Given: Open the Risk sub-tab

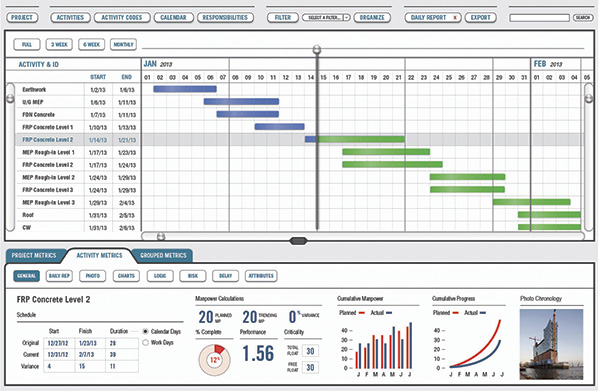Looking at the screenshot, I should tap(193, 276).
